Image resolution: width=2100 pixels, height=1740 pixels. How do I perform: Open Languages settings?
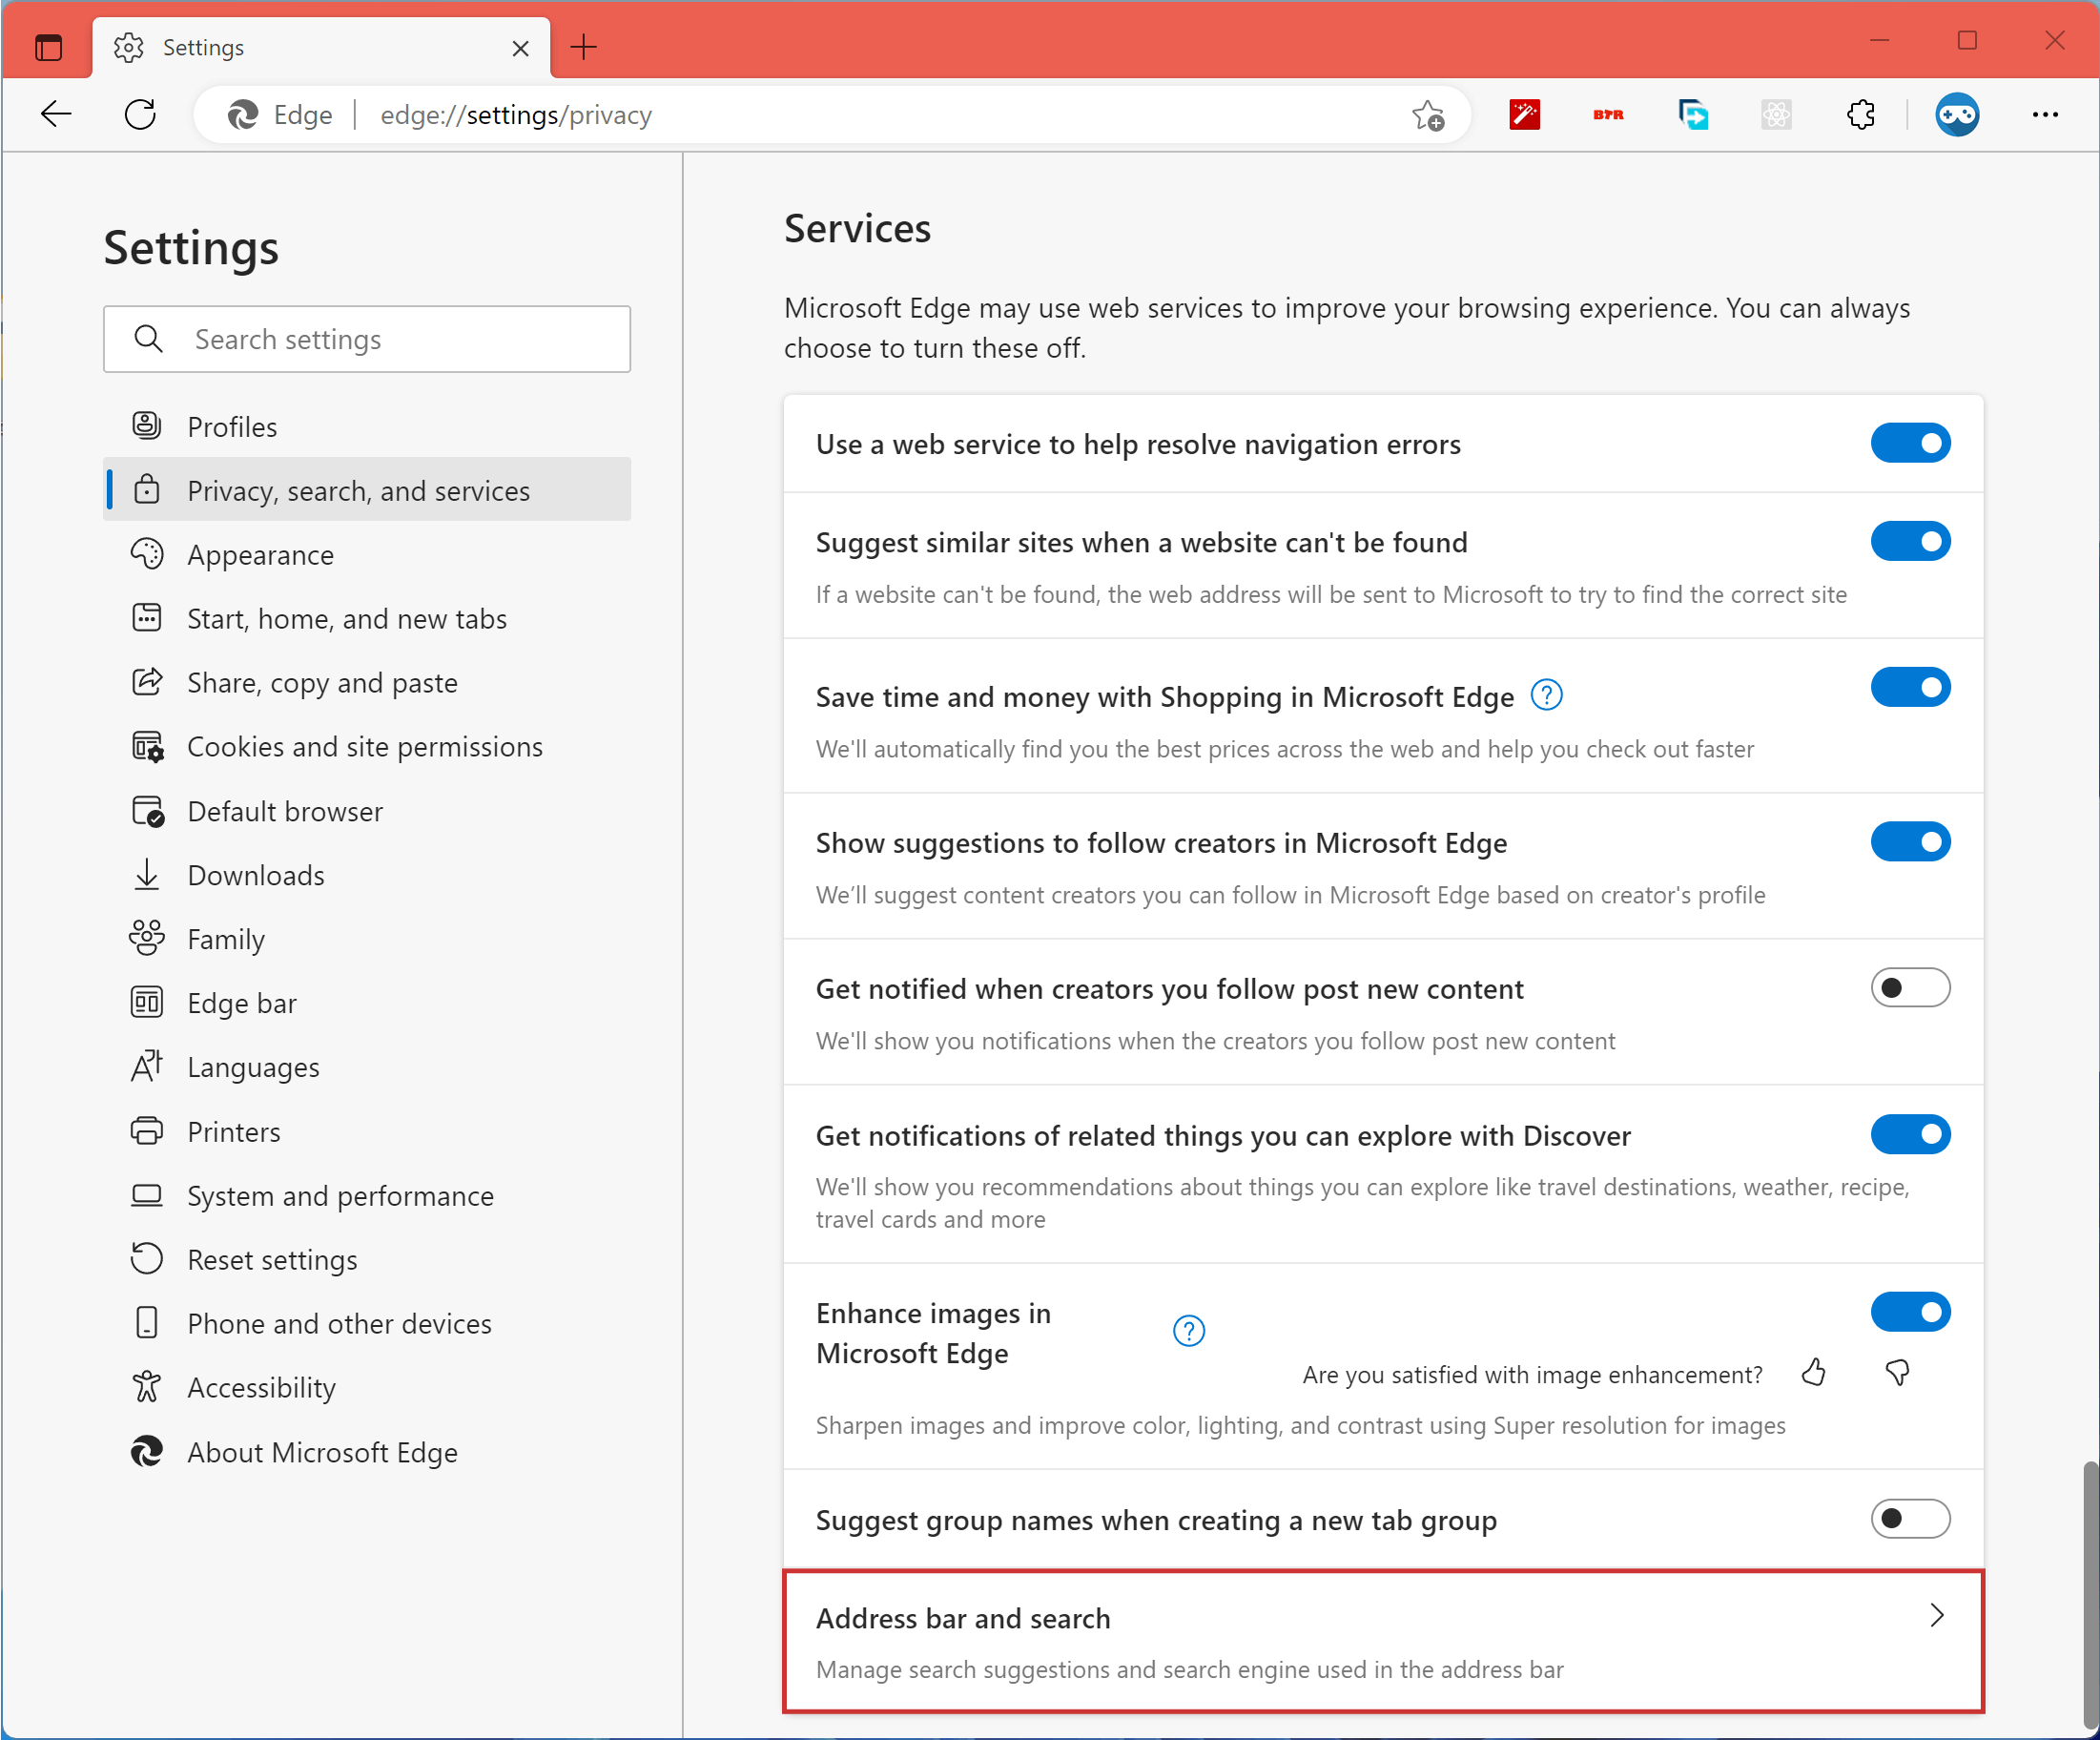click(367, 1067)
